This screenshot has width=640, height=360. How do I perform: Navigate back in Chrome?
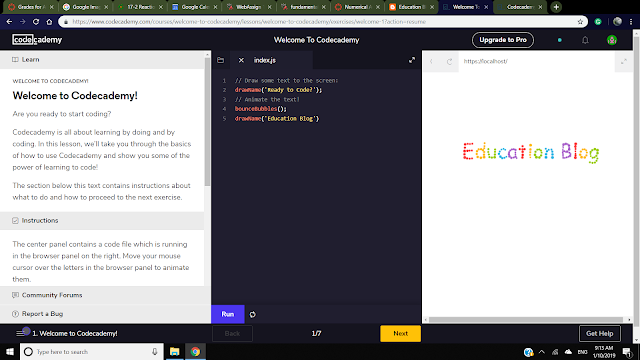click(x=9, y=22)
